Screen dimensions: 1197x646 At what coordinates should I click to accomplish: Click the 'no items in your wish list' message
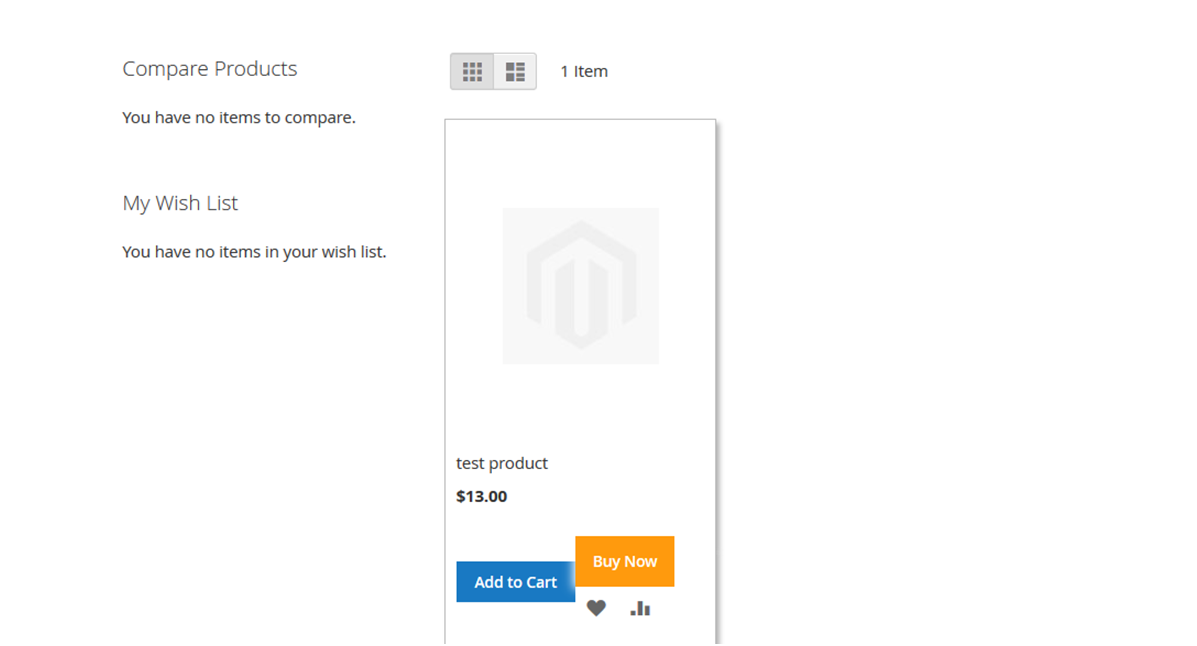254,252
